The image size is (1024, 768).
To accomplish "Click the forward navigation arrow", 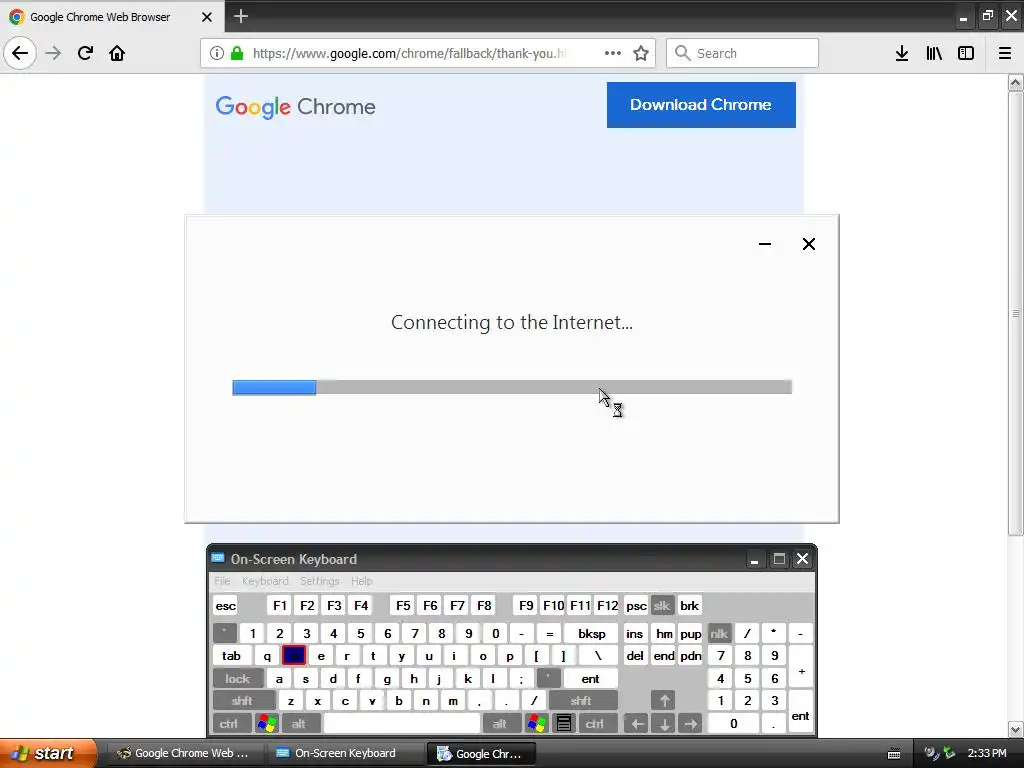I will tap(54, 53).
